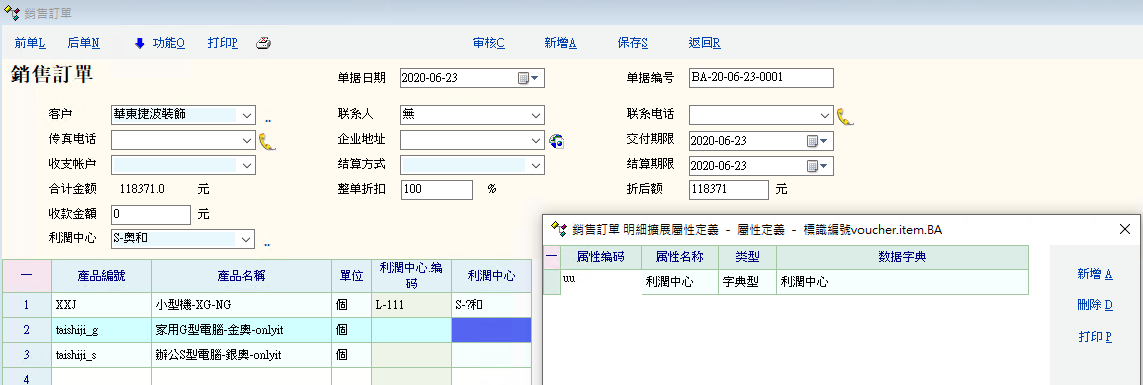Image resolution: width=1143 pixels, height=385 pixels.
Task: Click 打印 P in the attribute dialog
Action: point(1095,337)
